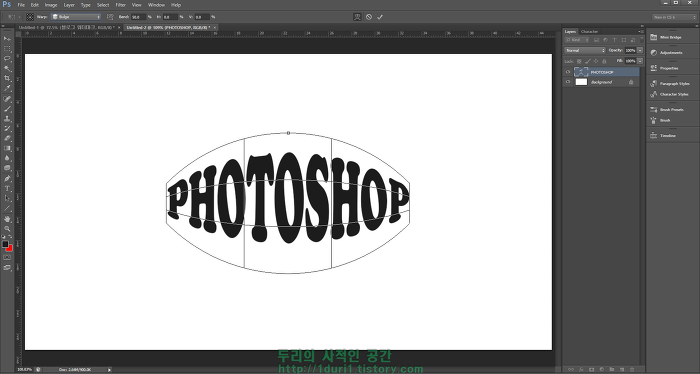Open the workspace switcher dropdown

(x=674, y=17)
